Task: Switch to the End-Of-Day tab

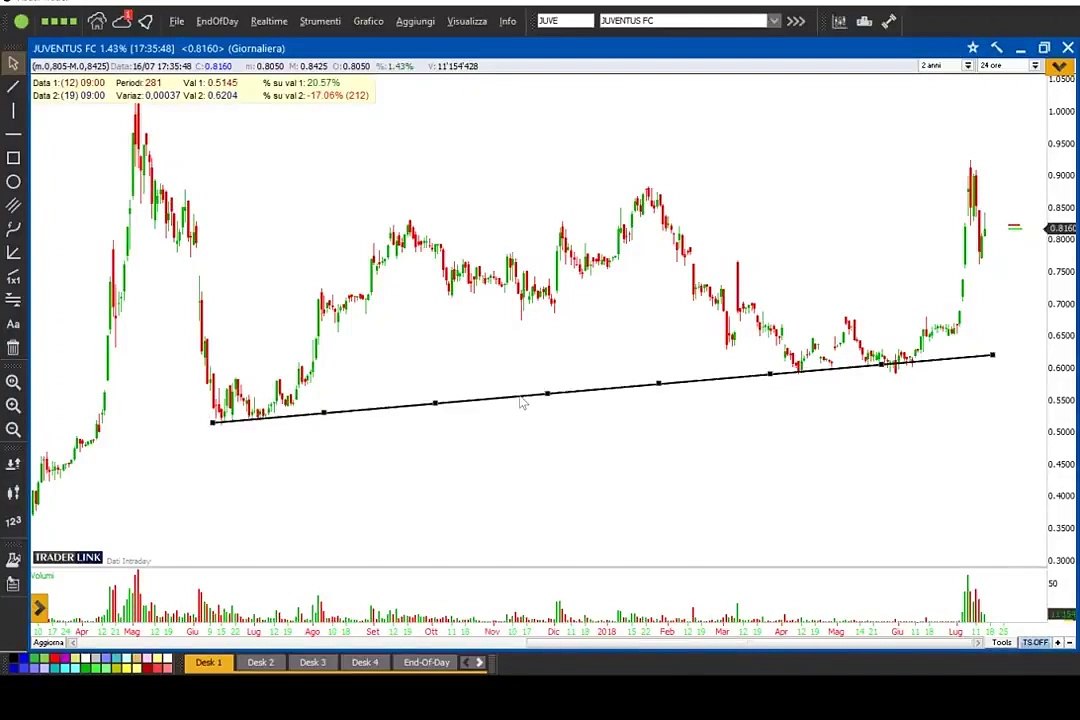Action: [426, 662]
